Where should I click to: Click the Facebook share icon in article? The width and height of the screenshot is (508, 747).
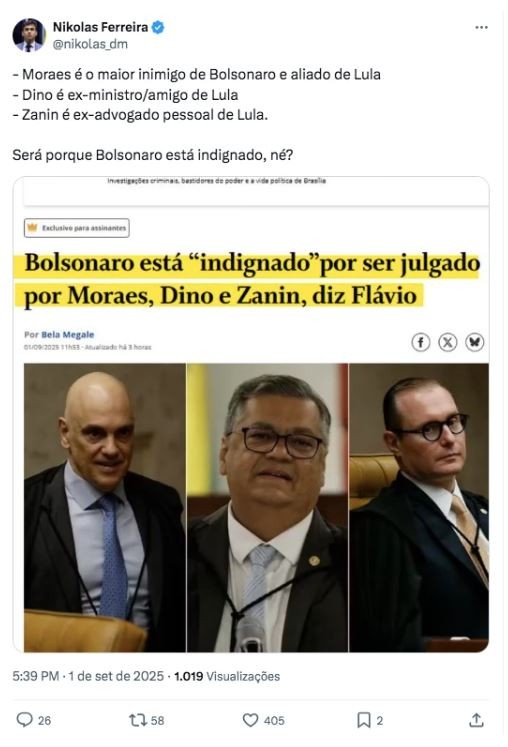[x=420, y=342]
